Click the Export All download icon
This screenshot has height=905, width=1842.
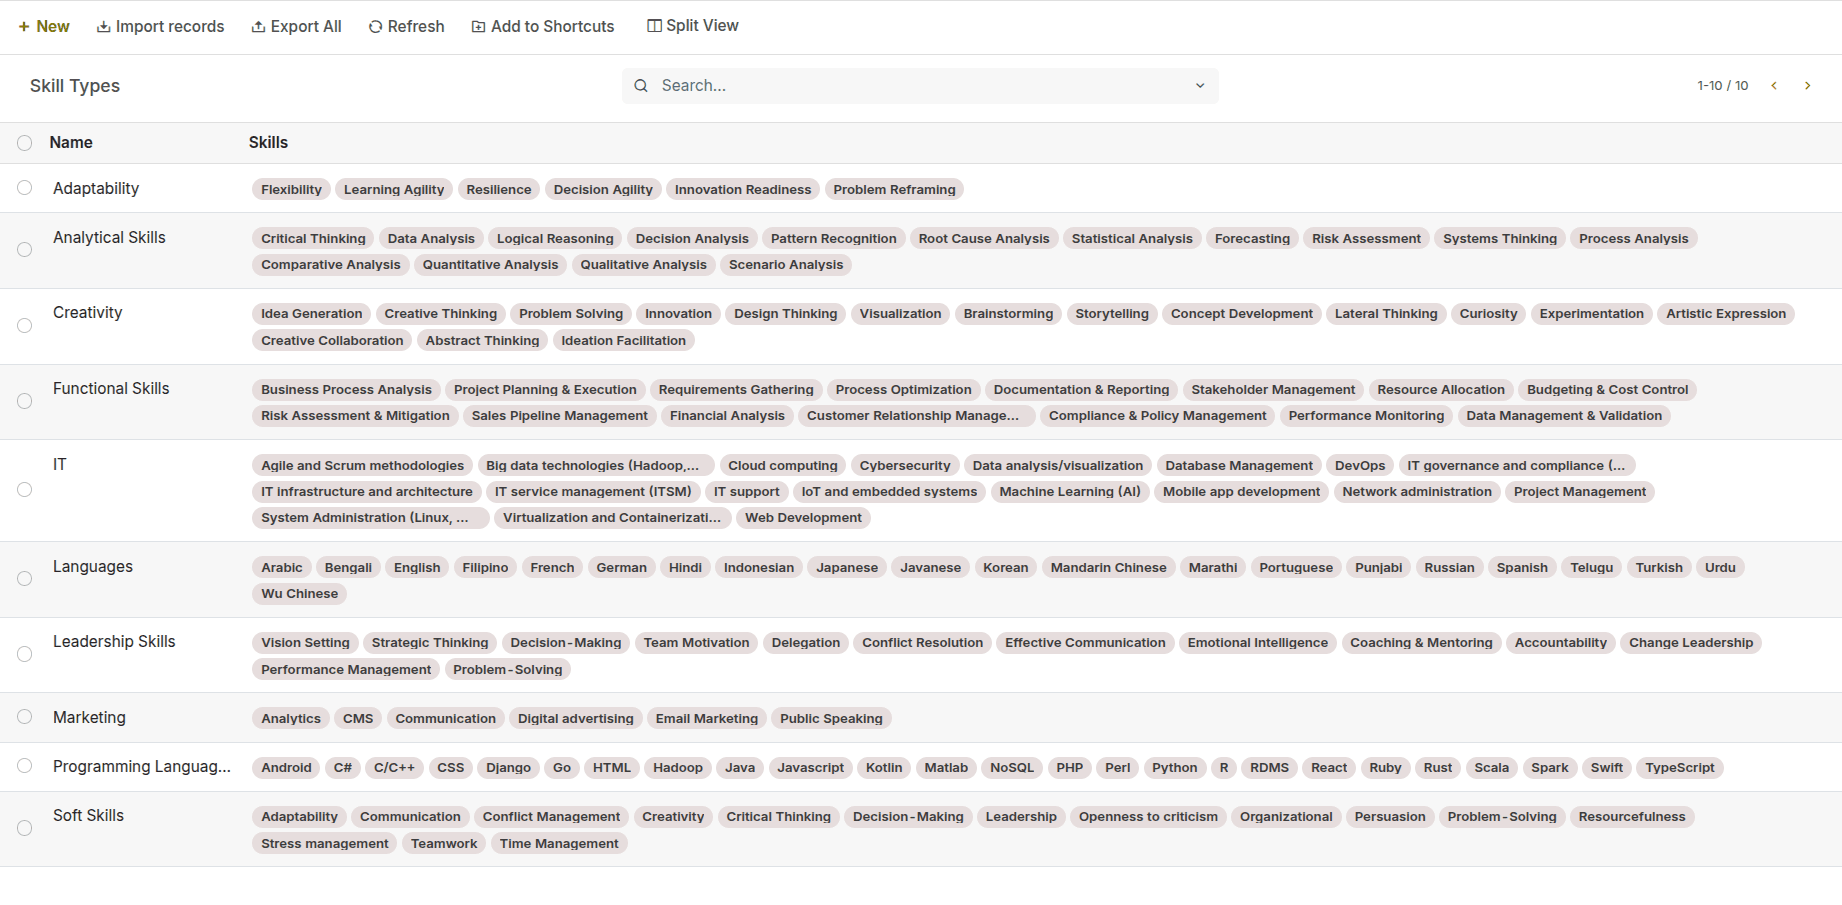coord(259,27)
